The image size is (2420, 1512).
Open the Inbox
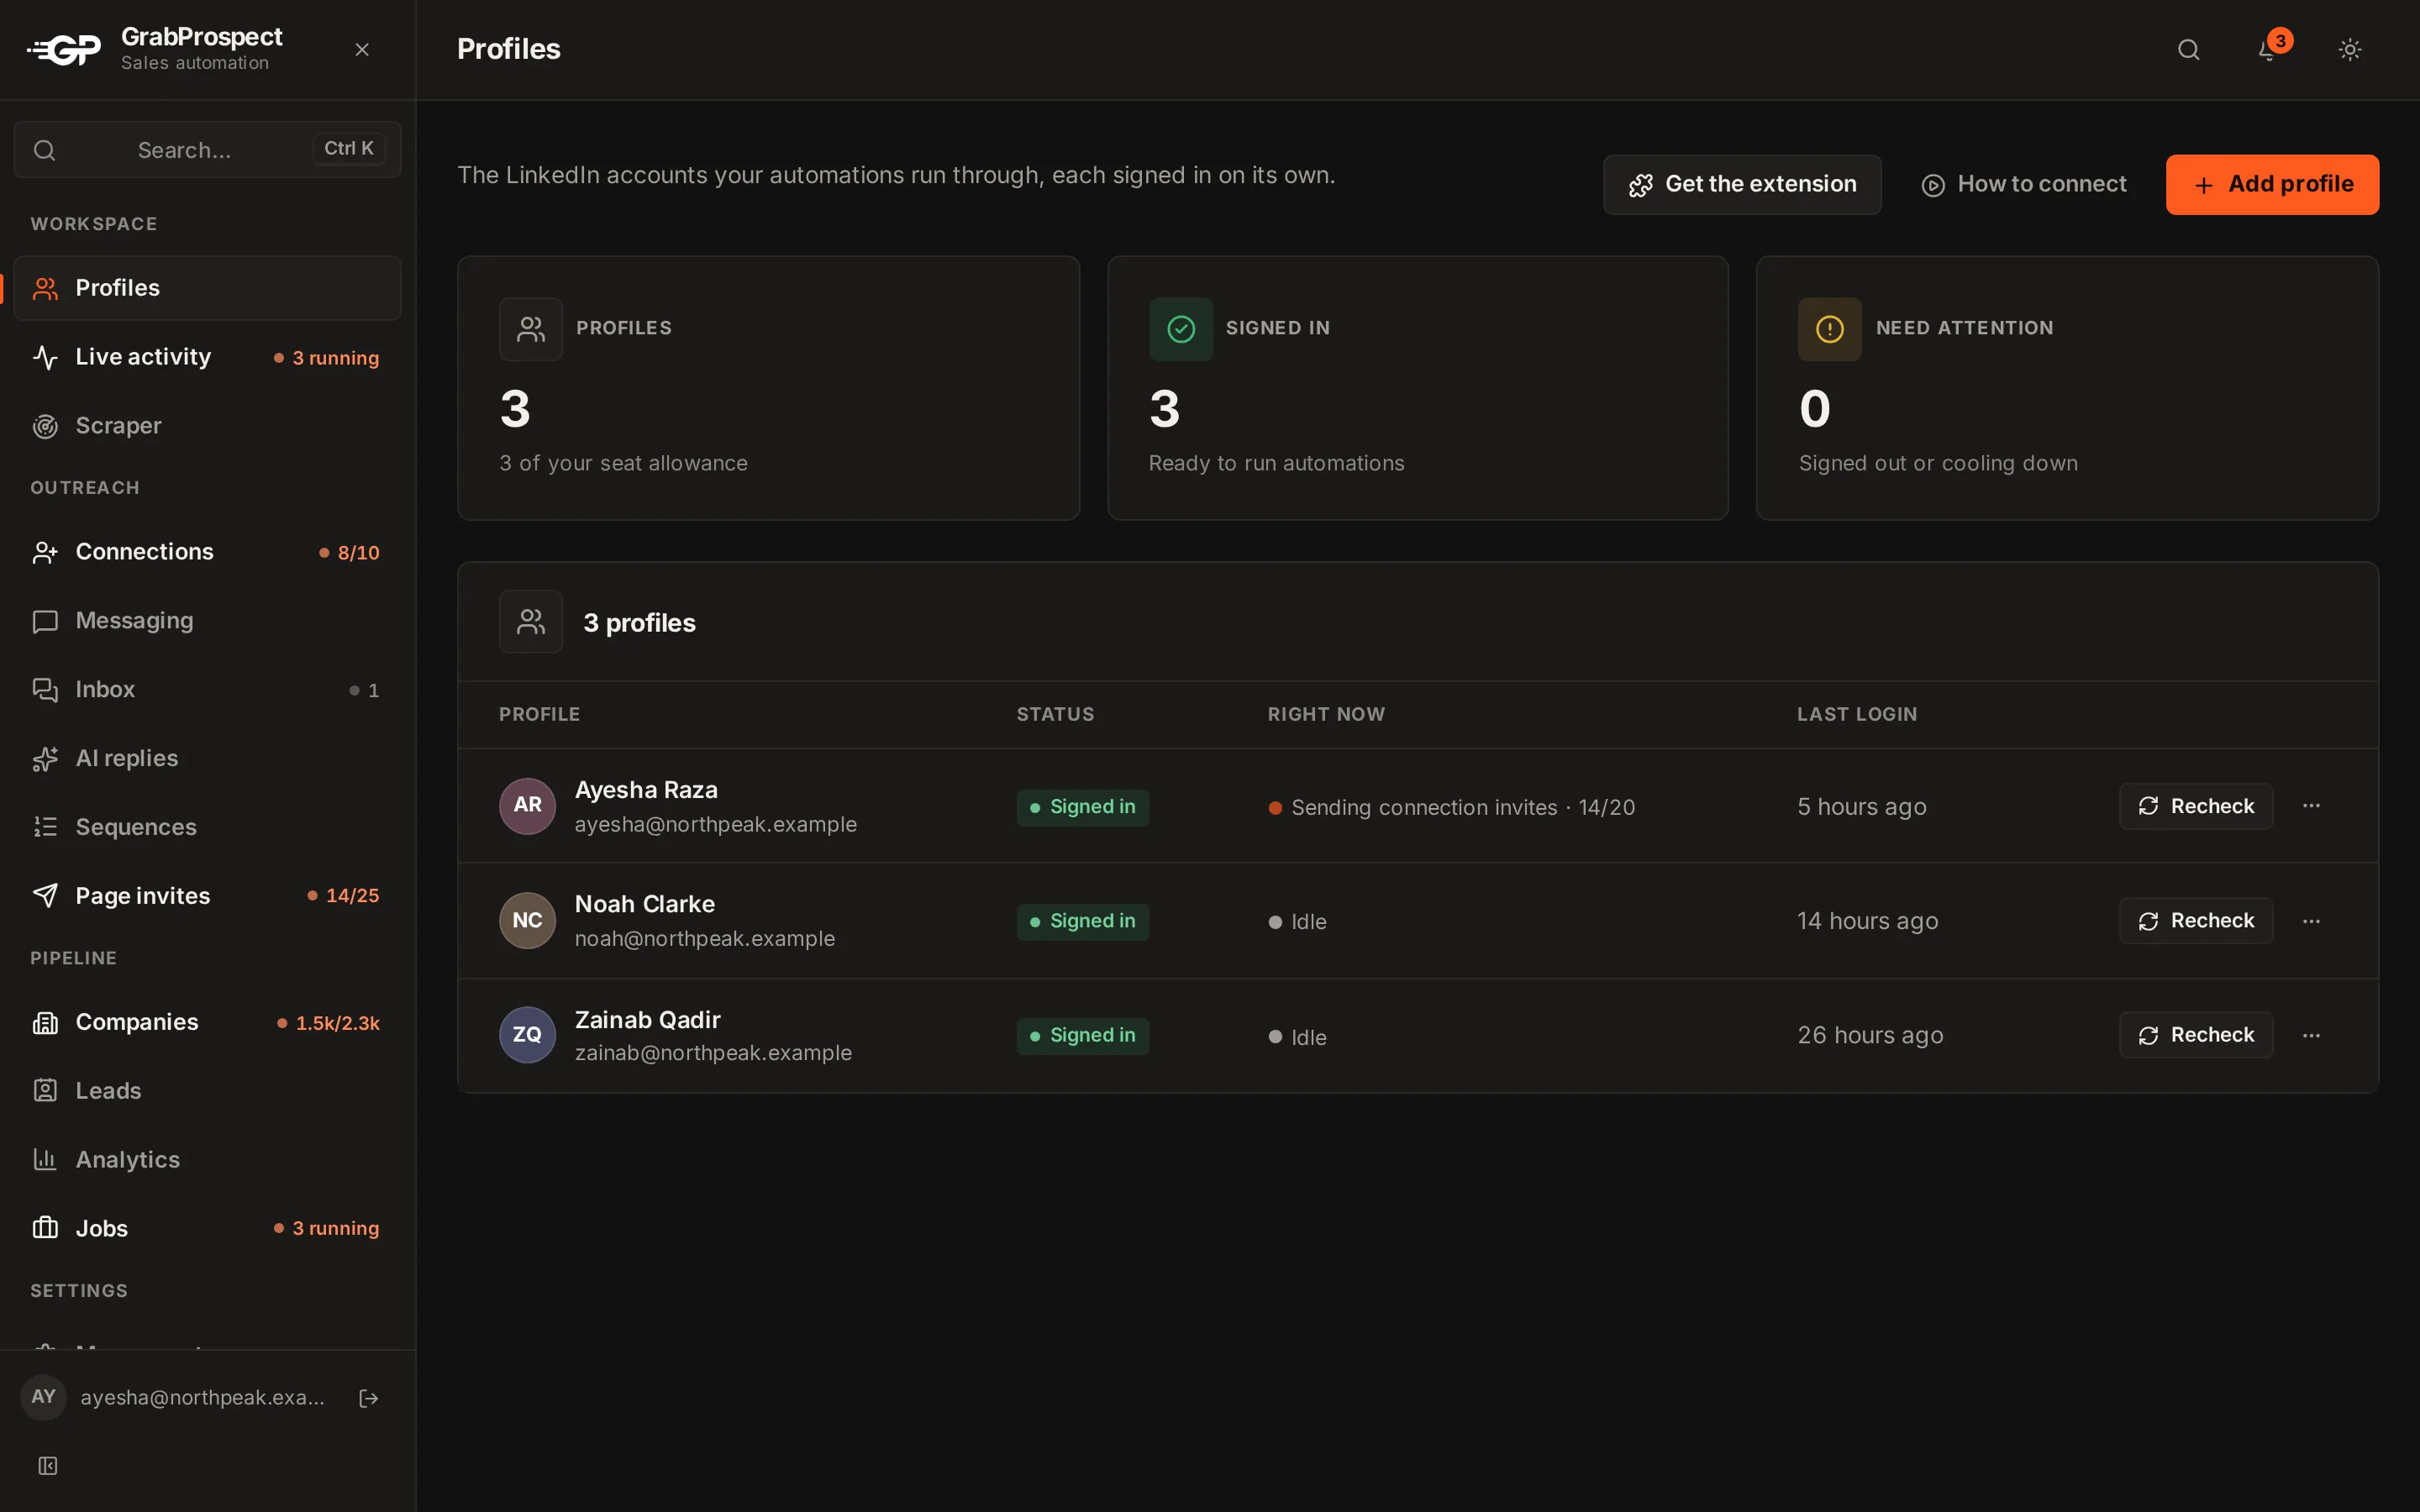click(207, 690)
